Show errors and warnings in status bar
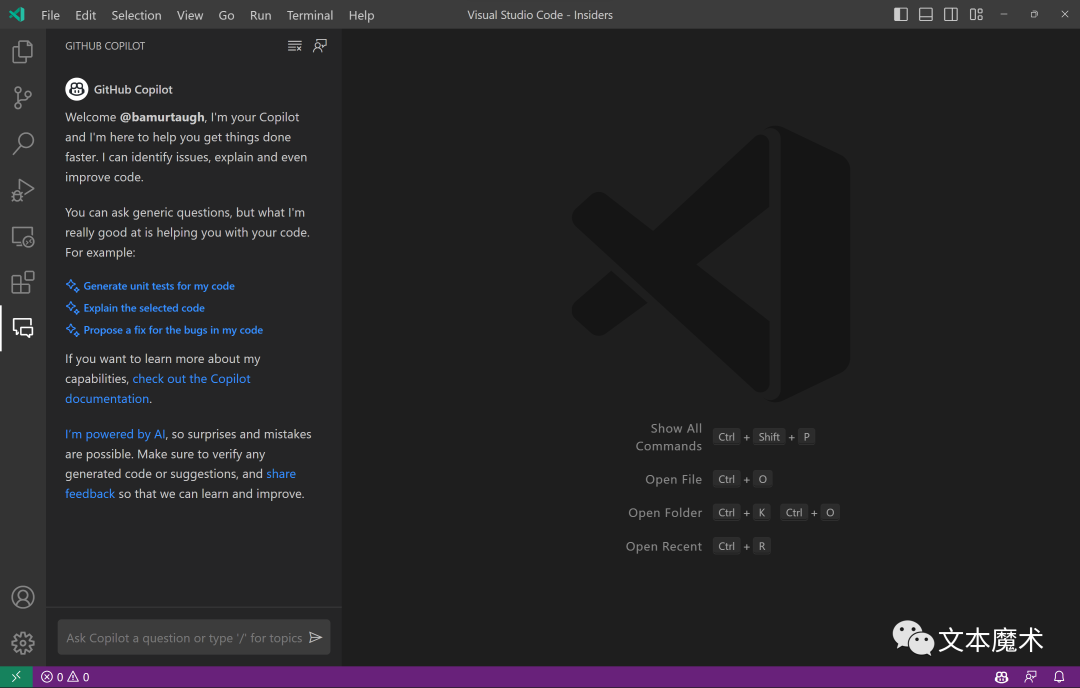 click(65, 677)
